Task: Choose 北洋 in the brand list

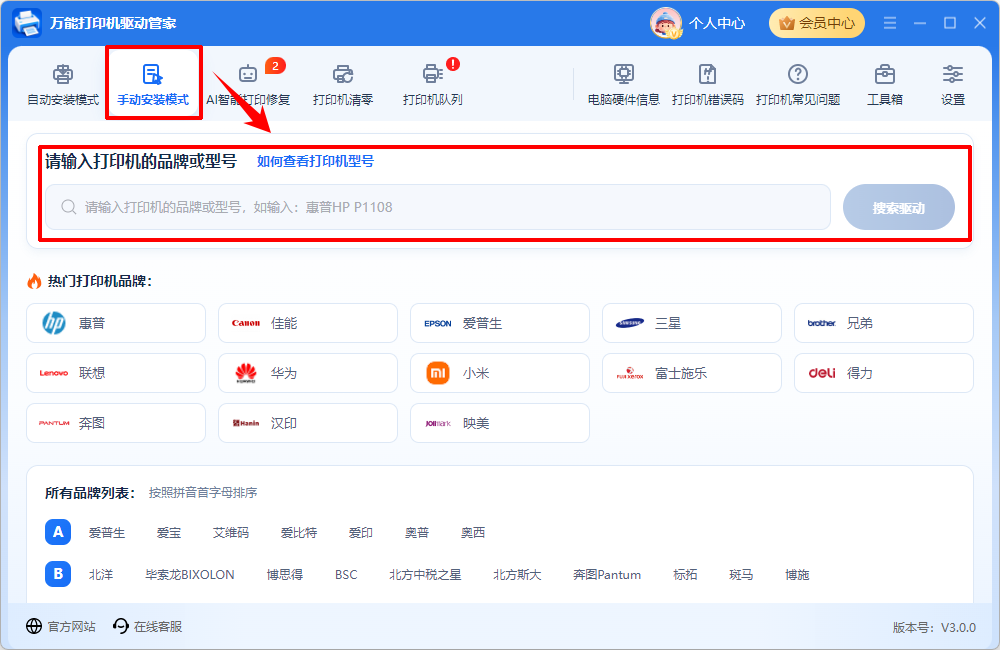Action: pyautogui.click(x=101, y=575)
